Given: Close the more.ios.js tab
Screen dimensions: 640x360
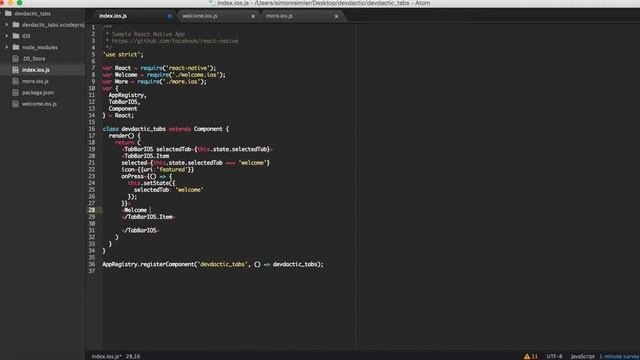Looking at the screenshot, I should [336, 16].
